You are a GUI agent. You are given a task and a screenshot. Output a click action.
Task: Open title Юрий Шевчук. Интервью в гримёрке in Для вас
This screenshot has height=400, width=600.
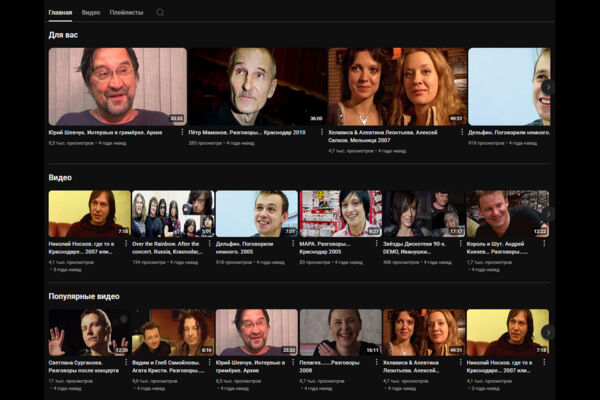point(105,132)
